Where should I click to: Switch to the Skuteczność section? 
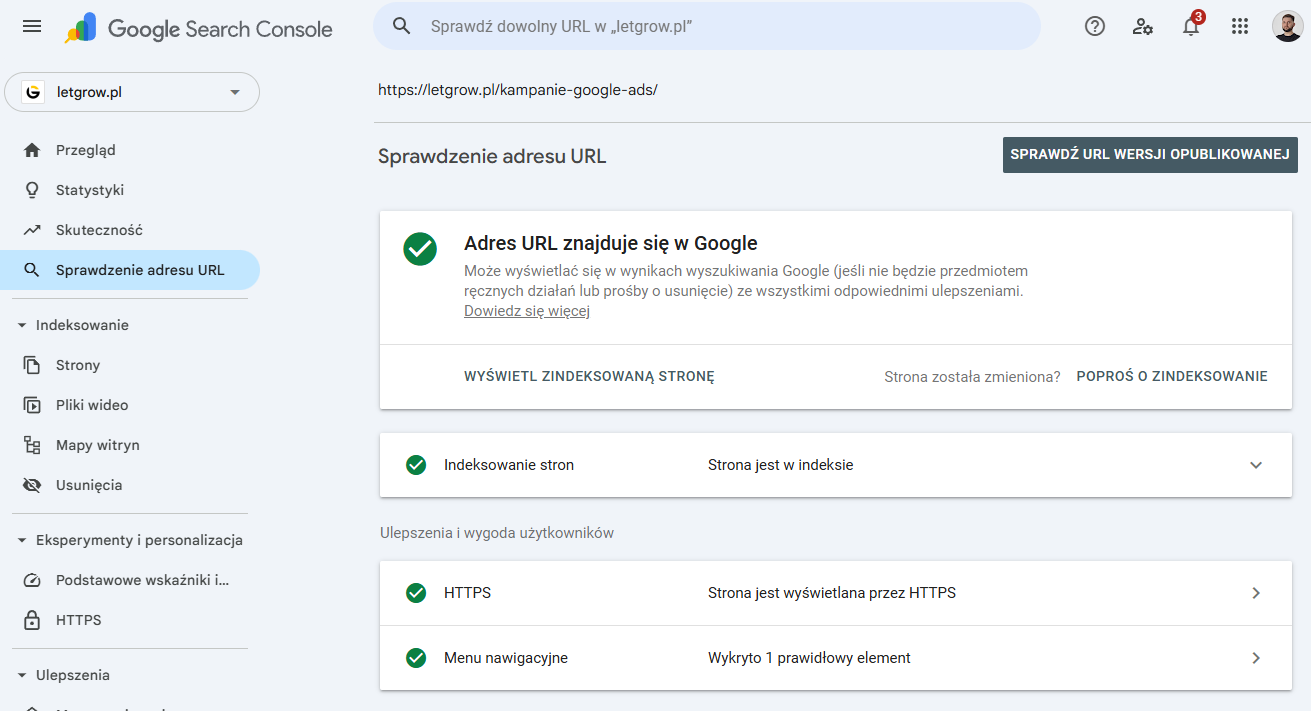point(99,230)
